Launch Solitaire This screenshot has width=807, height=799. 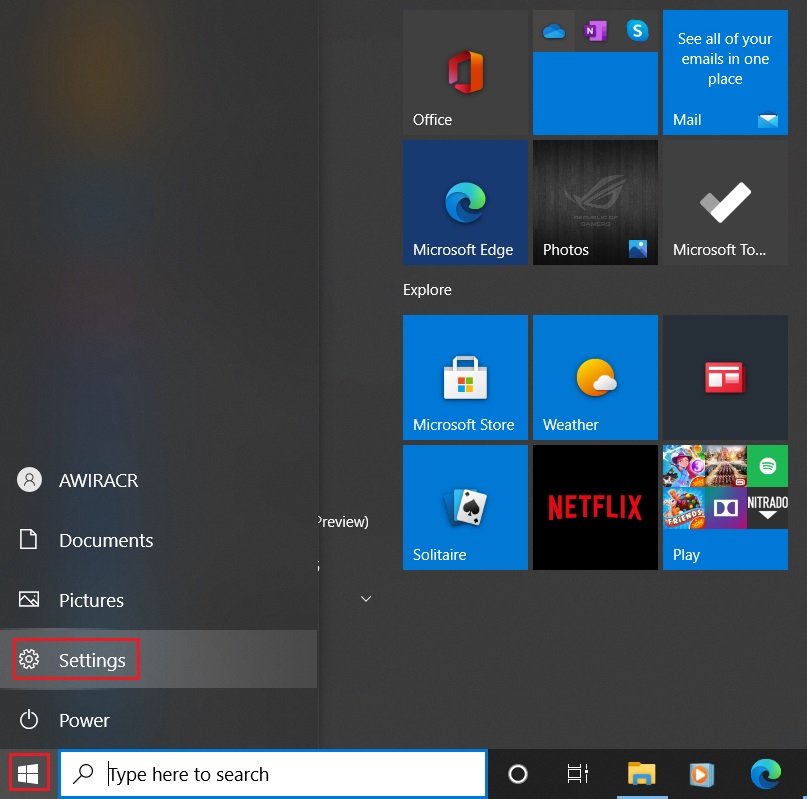(465, 507)
